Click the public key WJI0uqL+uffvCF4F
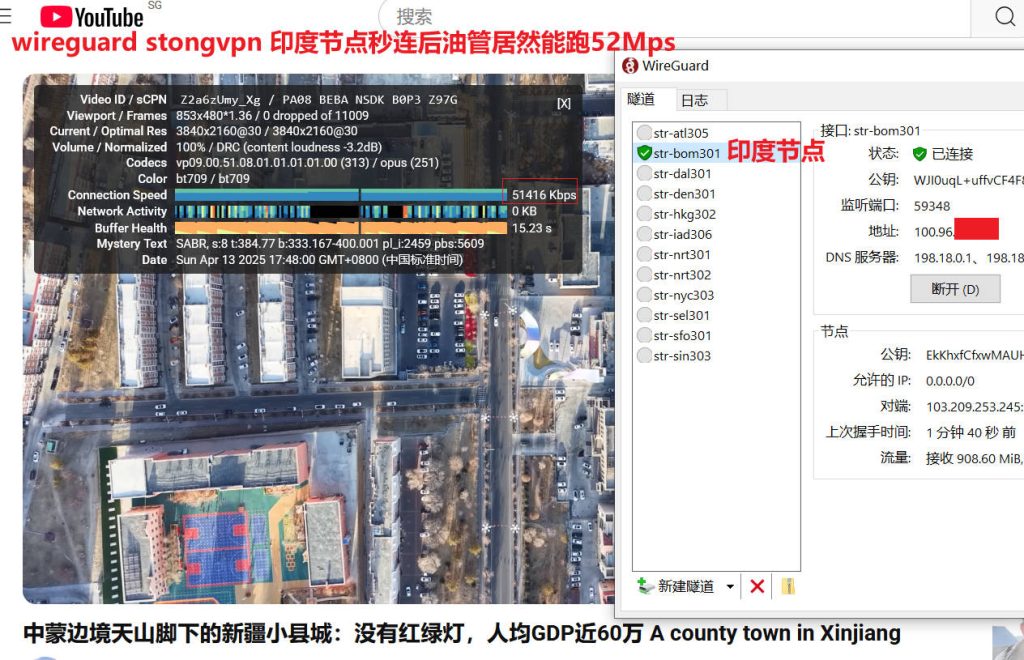The height and width of the screenshot is (660, 1024). tap(968, 180)
